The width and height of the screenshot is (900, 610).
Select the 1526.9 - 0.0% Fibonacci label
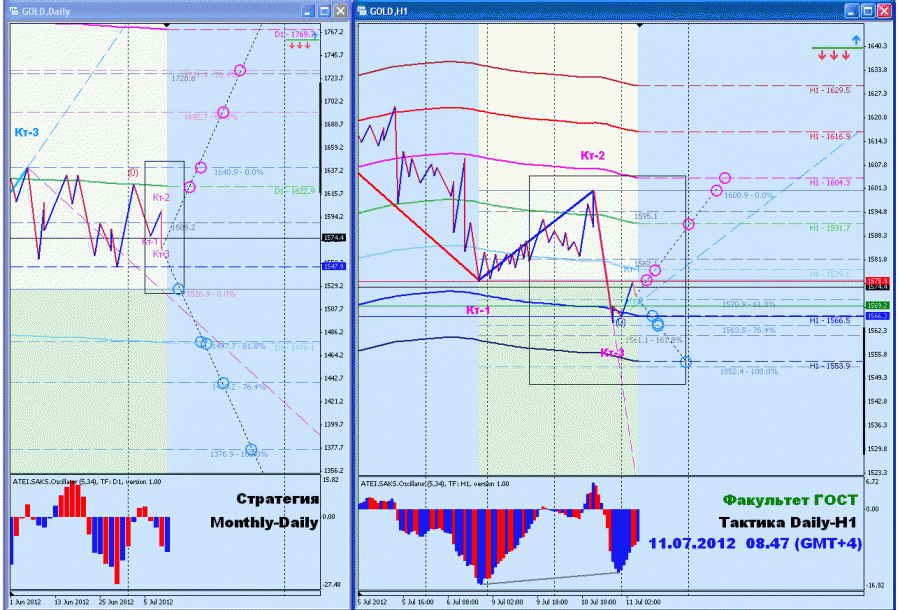[211, 294]
